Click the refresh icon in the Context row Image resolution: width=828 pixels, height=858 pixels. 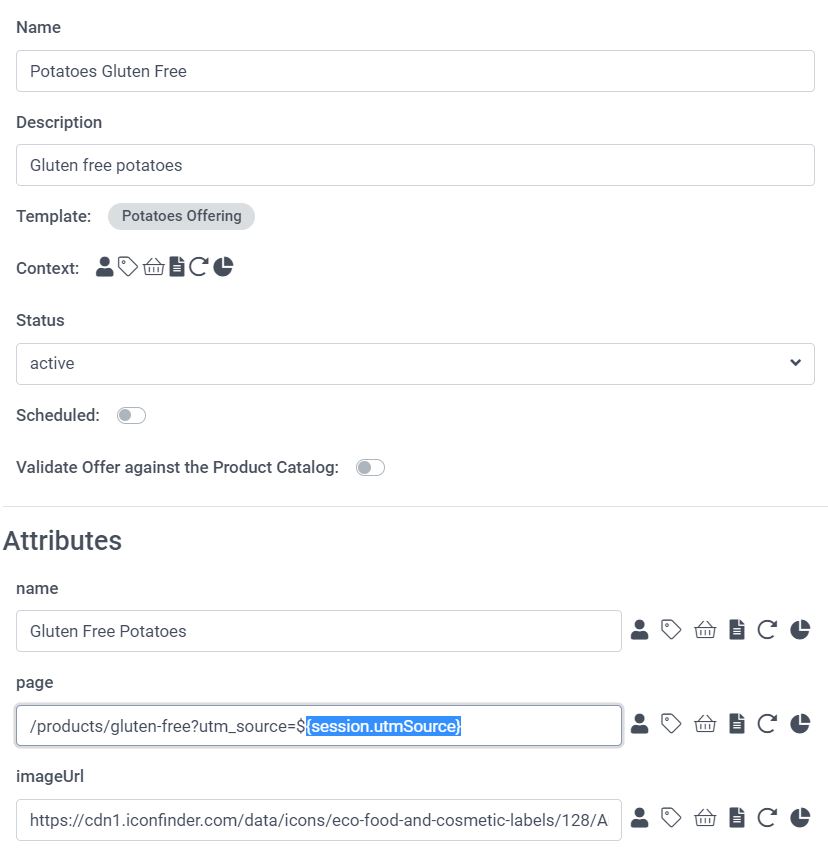pos(198,267)
